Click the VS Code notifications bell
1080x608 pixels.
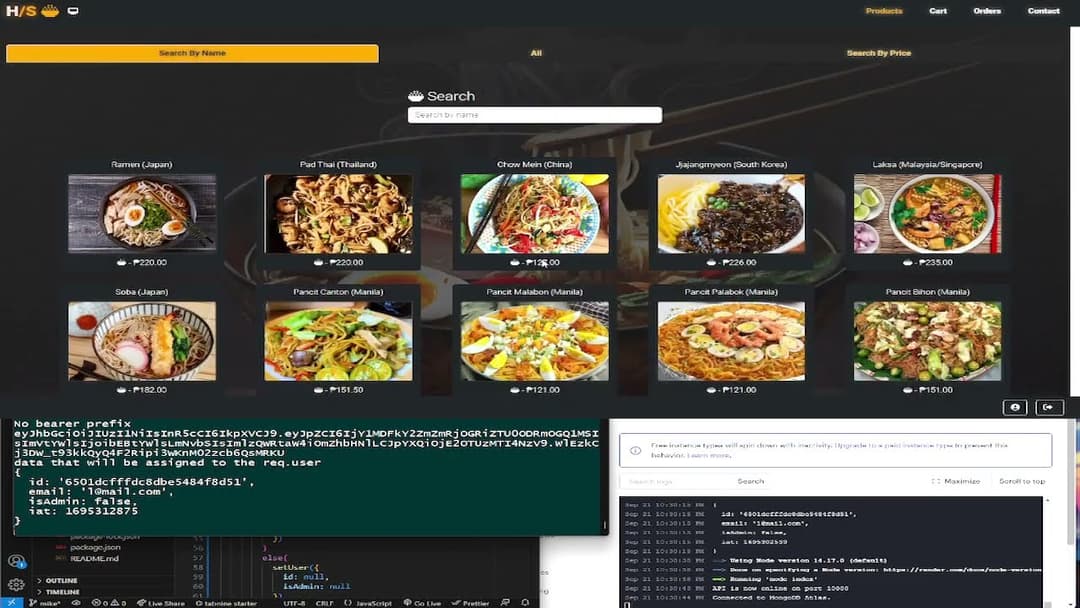(x=526, y=603)
